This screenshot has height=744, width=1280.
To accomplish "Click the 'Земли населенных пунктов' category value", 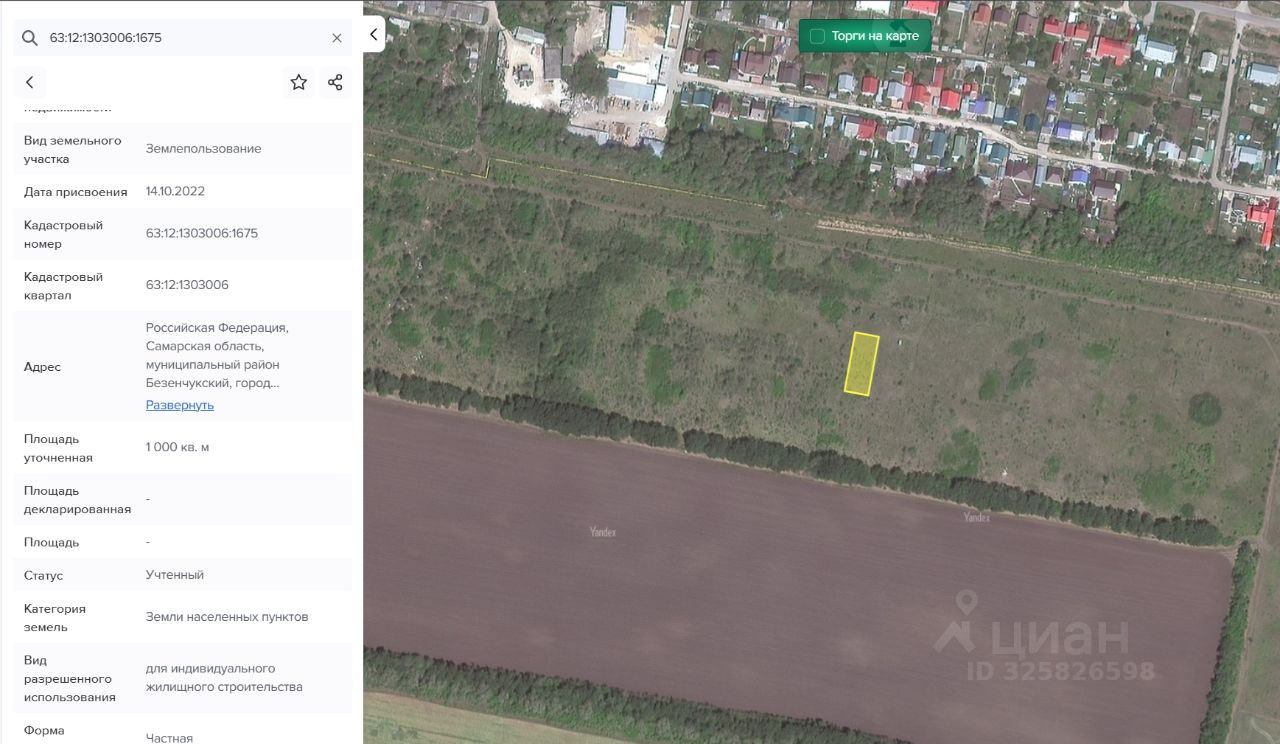I will pyautogui.click(x=227, y=617).
